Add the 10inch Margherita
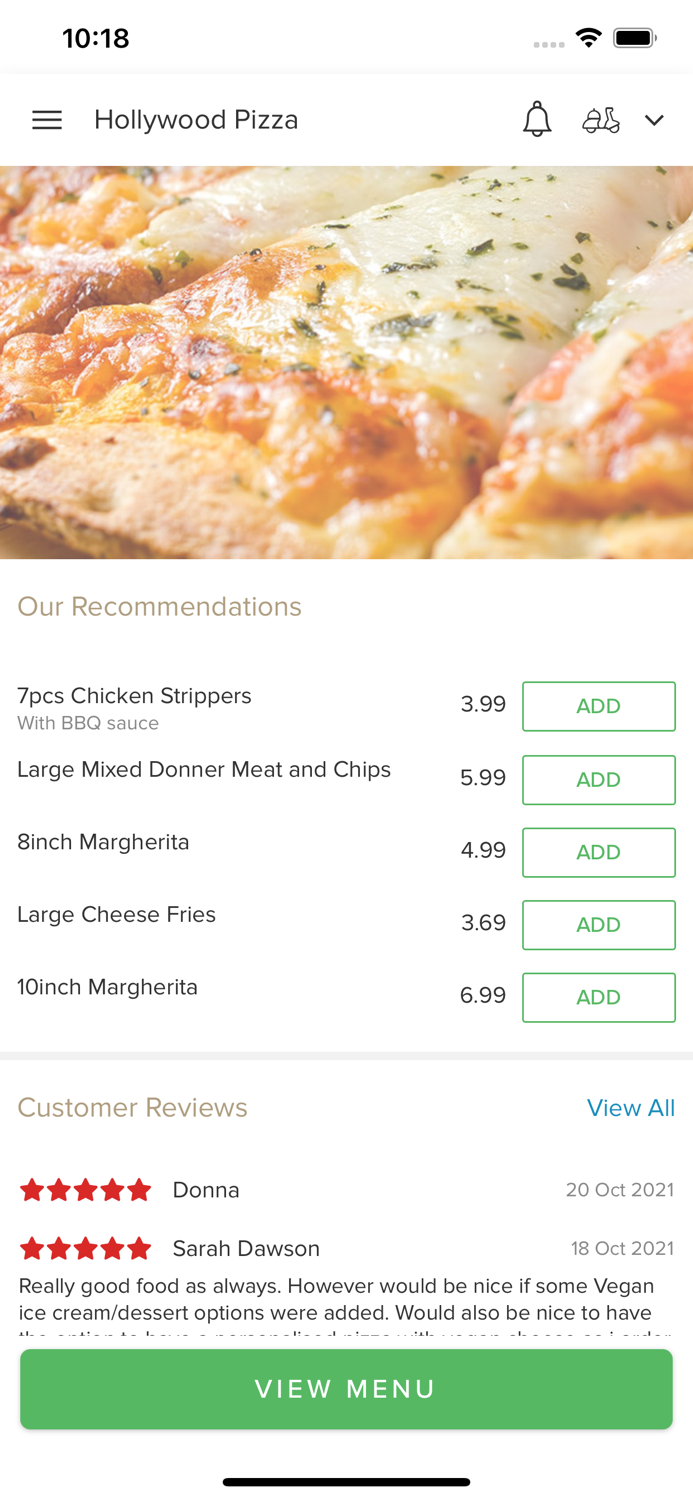Screen dimensions: 693x1500 coord(598,997)
